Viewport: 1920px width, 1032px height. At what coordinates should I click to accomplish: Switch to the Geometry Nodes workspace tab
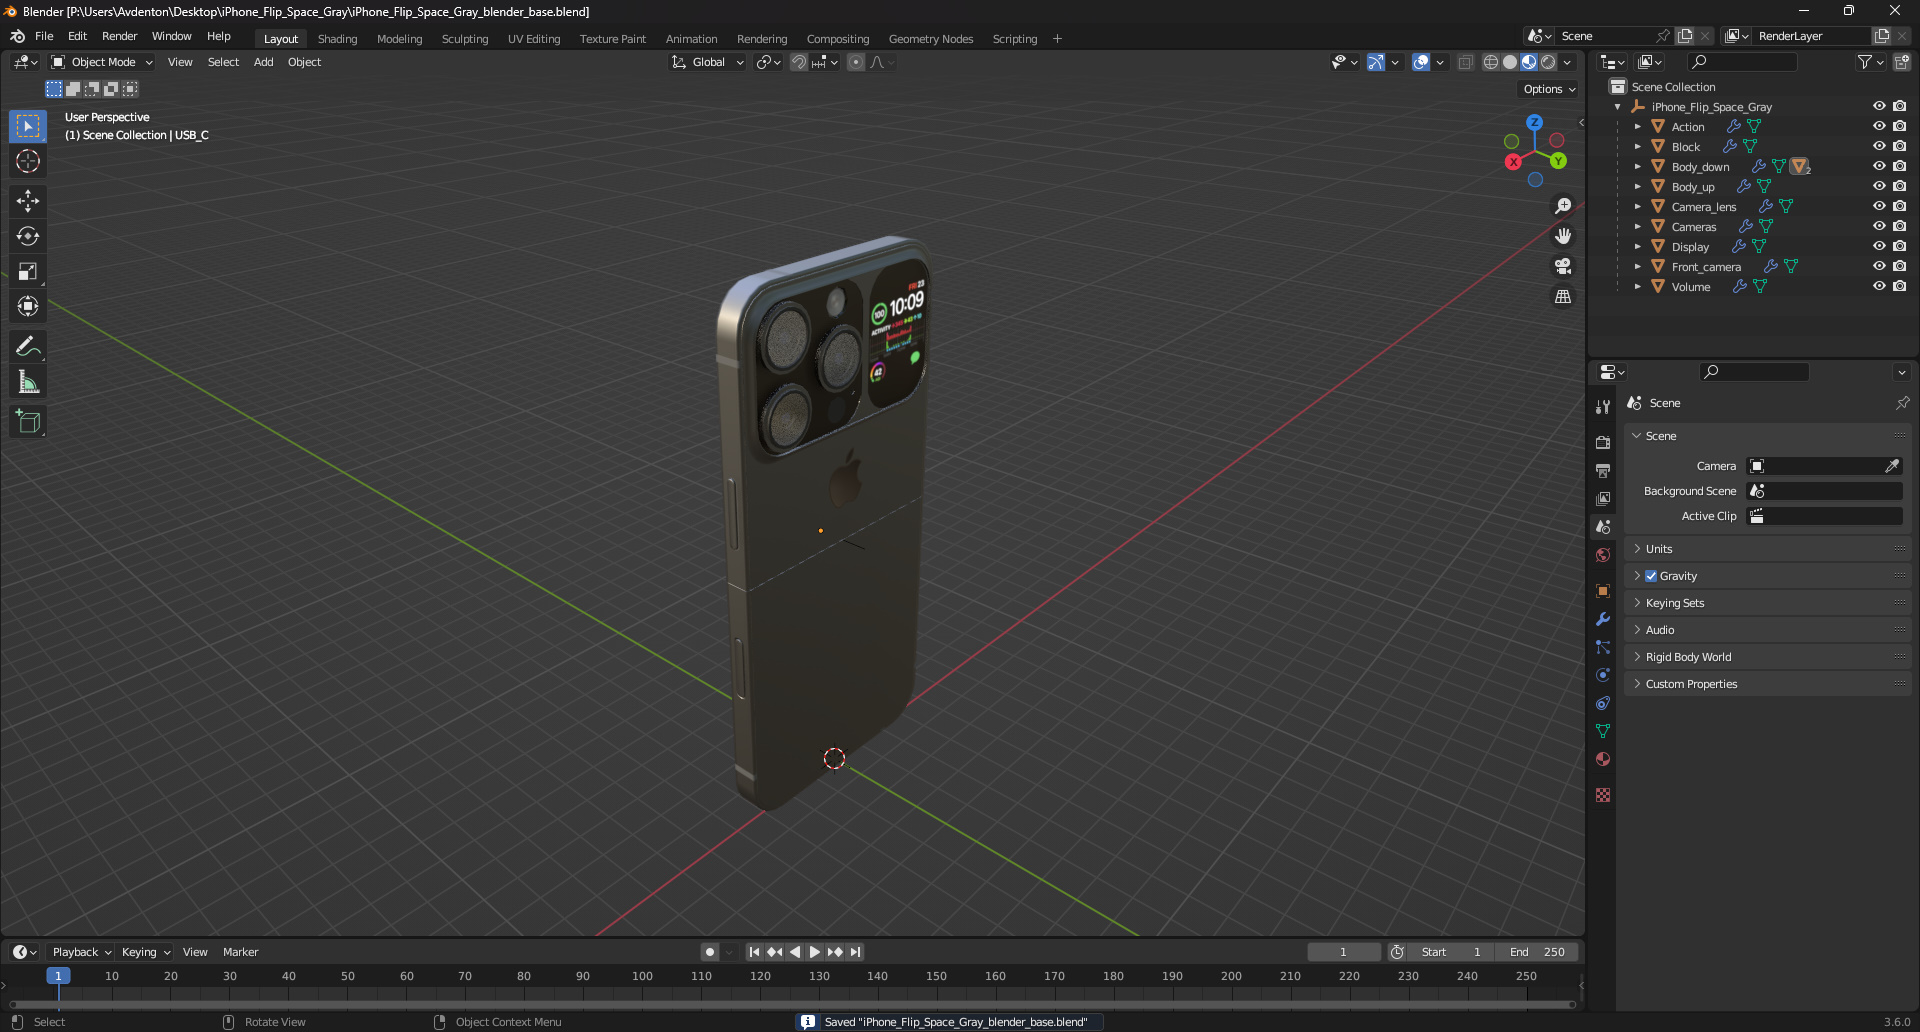[930, 39]
